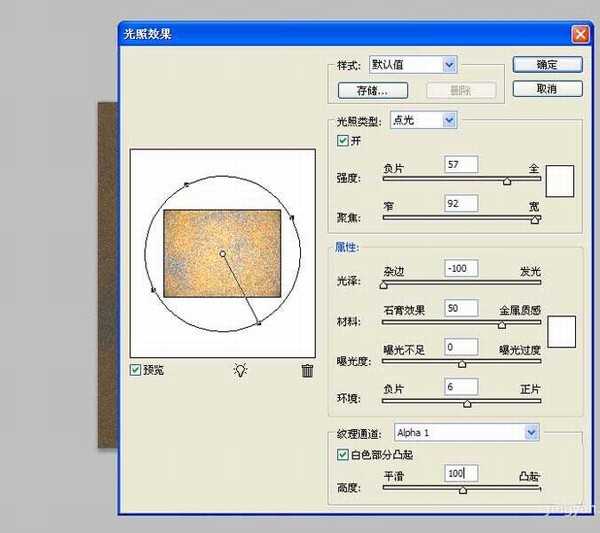Open the 样式 style dropdown
The width and height of the screenshot is (600, 533).
(x=449, y=65)
